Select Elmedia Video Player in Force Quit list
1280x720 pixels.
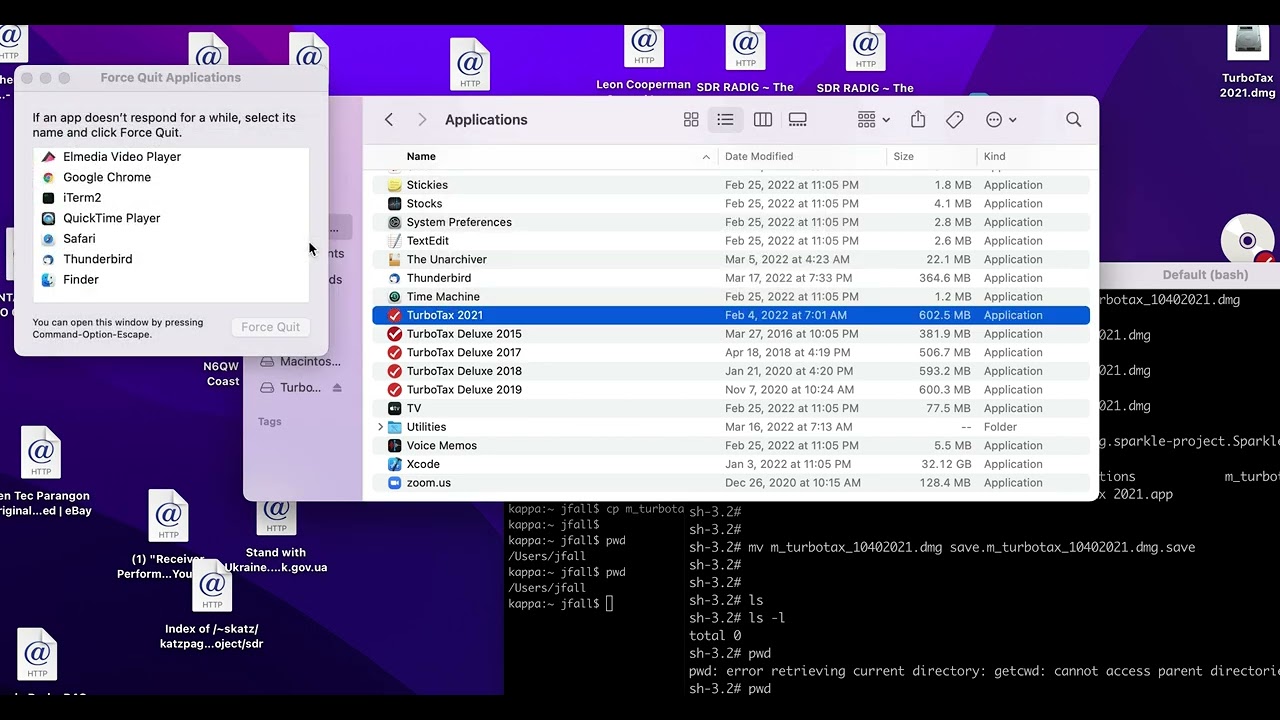pos(171,157)
